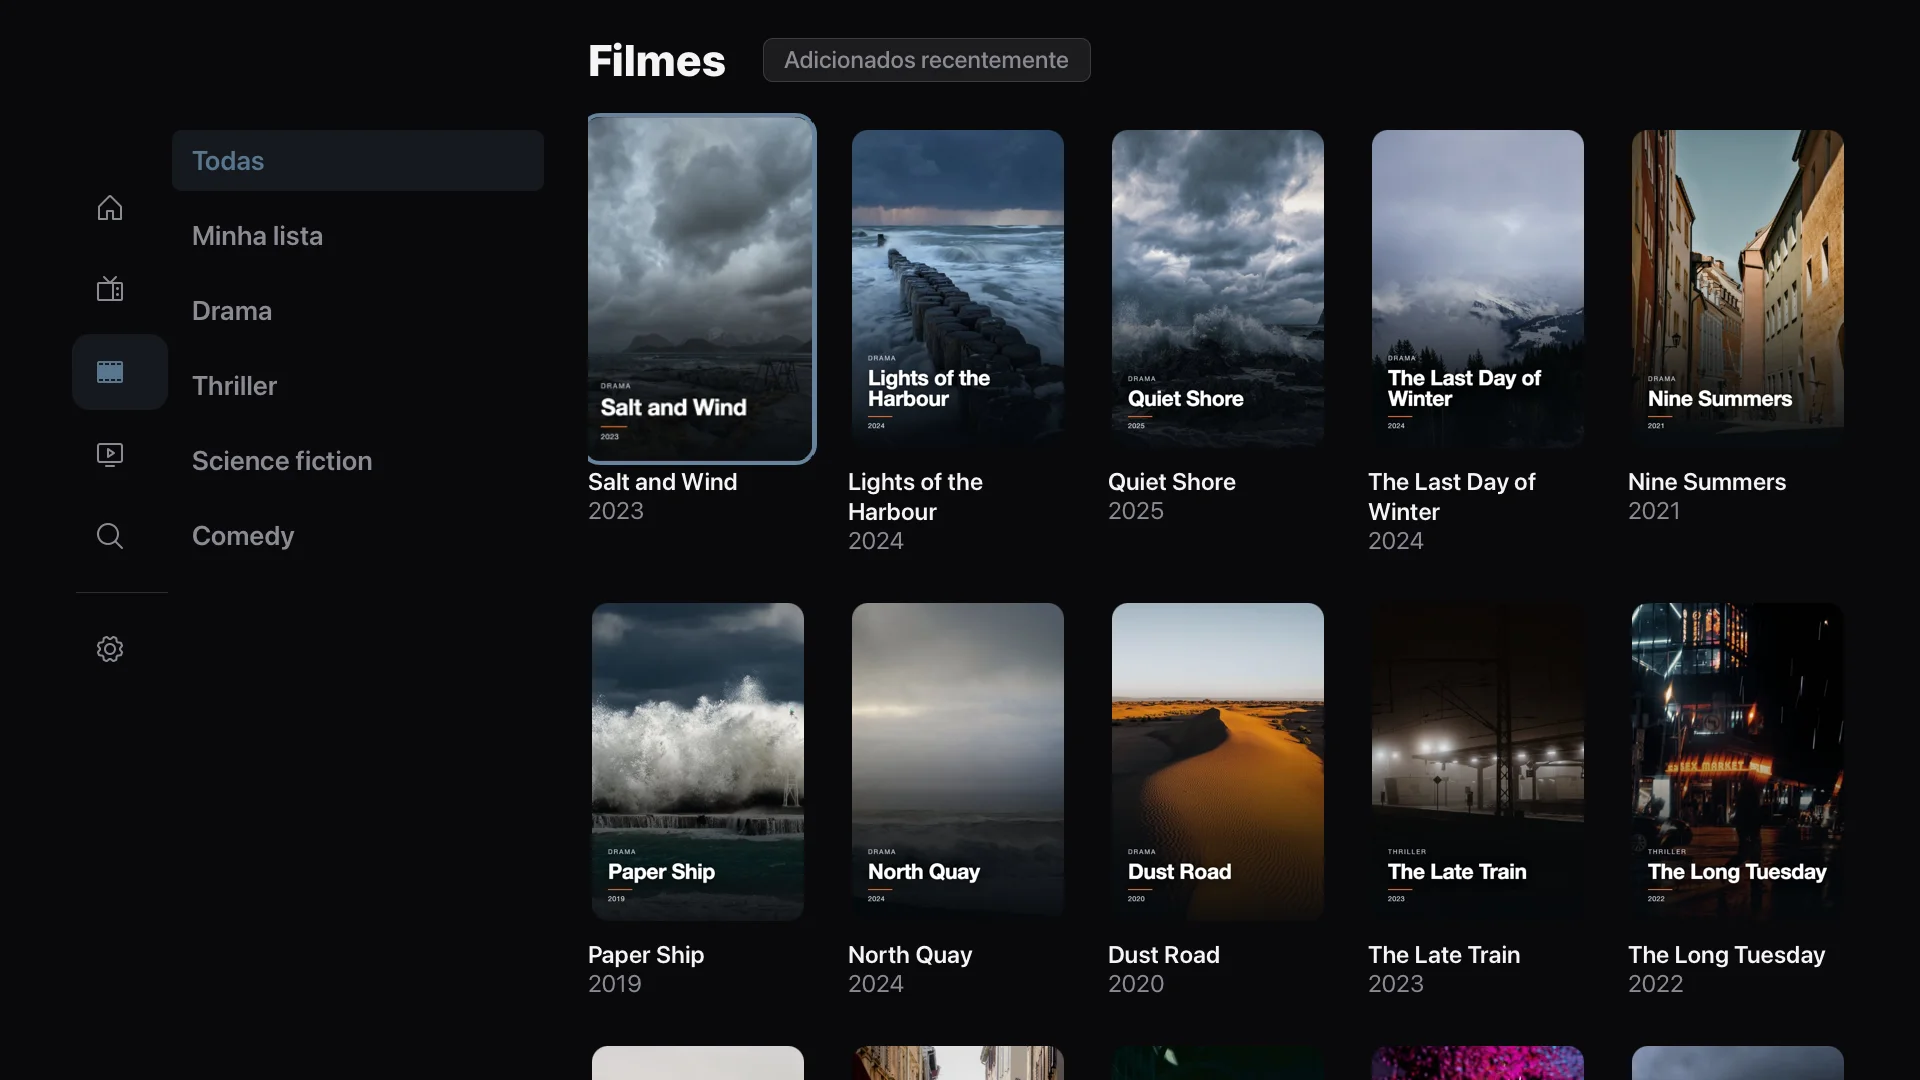Open The Long Tuesday poster
The width and height of the screenshot is (1920, 1080).
pos(1738,762)
